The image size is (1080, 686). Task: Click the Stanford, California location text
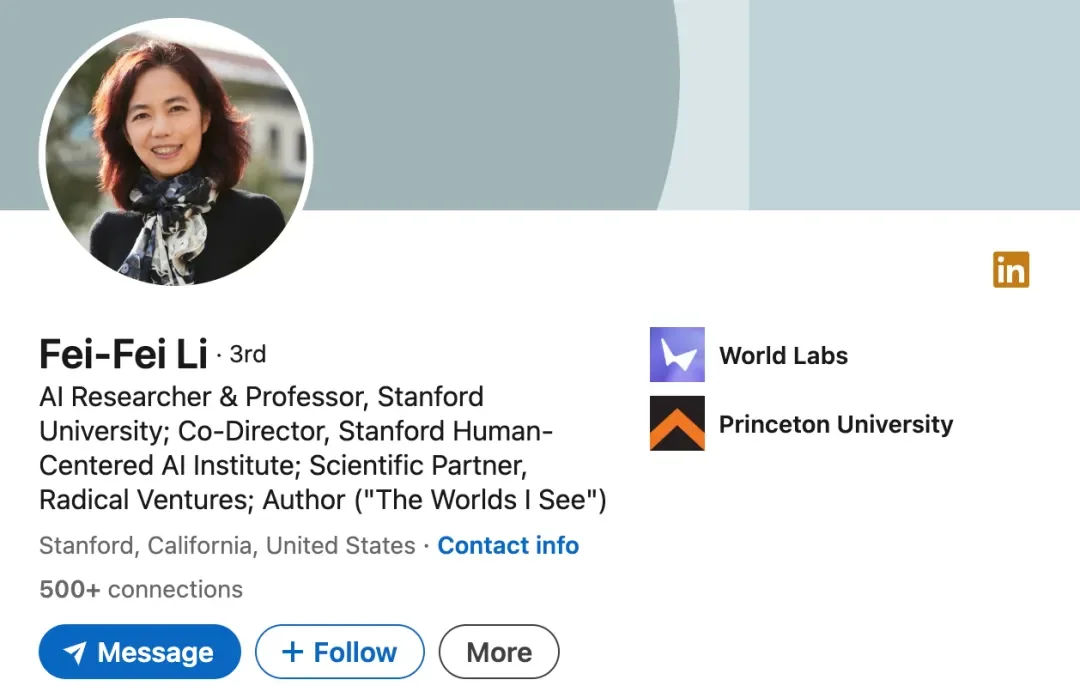pos(226,546)
